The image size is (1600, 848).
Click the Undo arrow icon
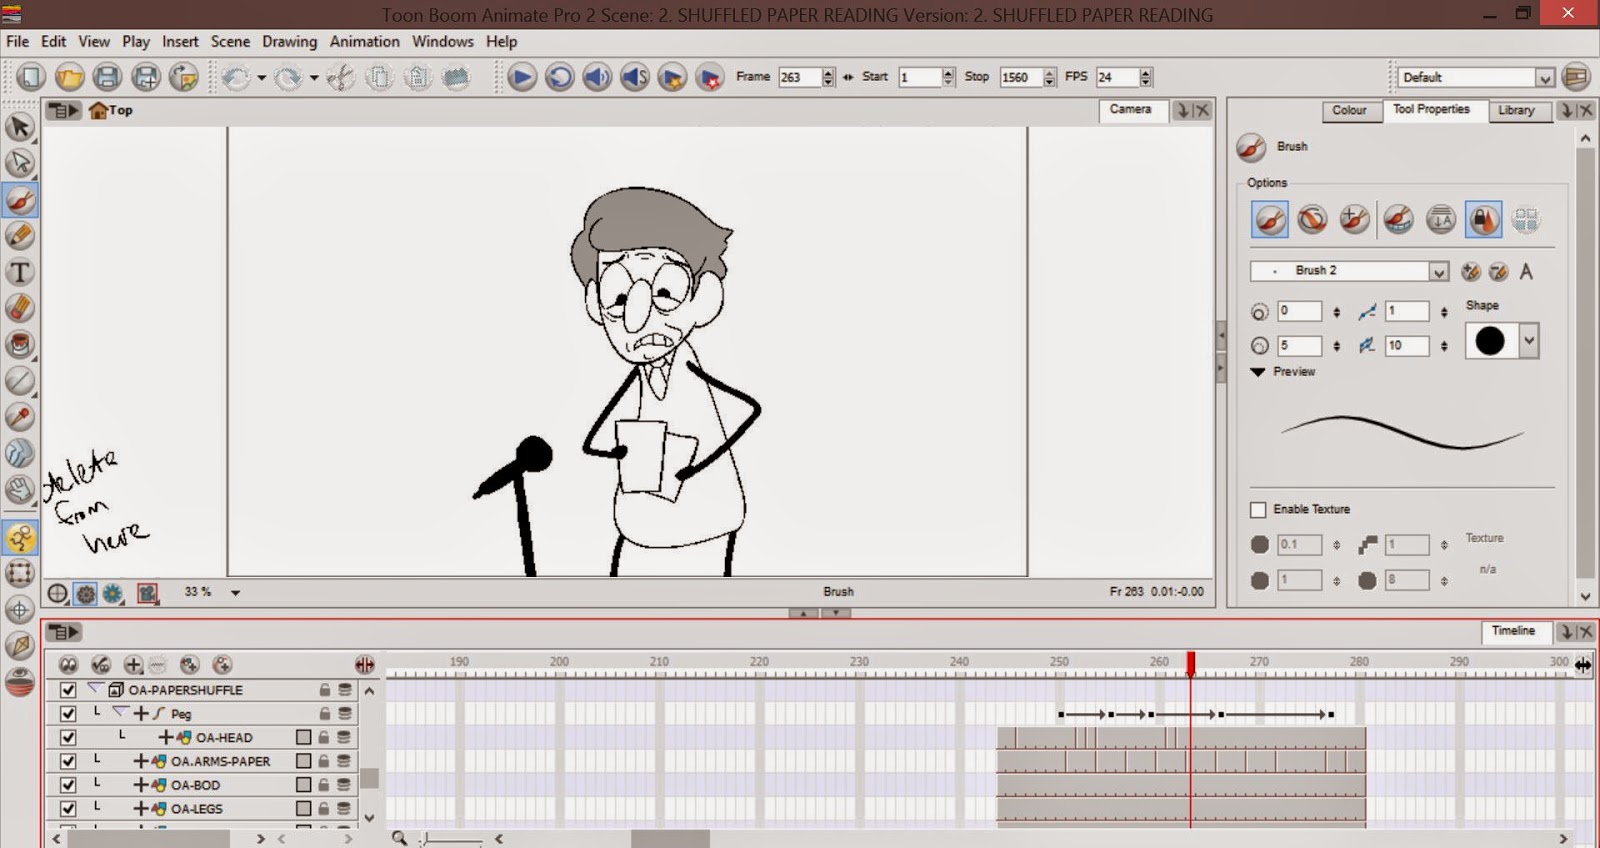(x=236, y=77)
